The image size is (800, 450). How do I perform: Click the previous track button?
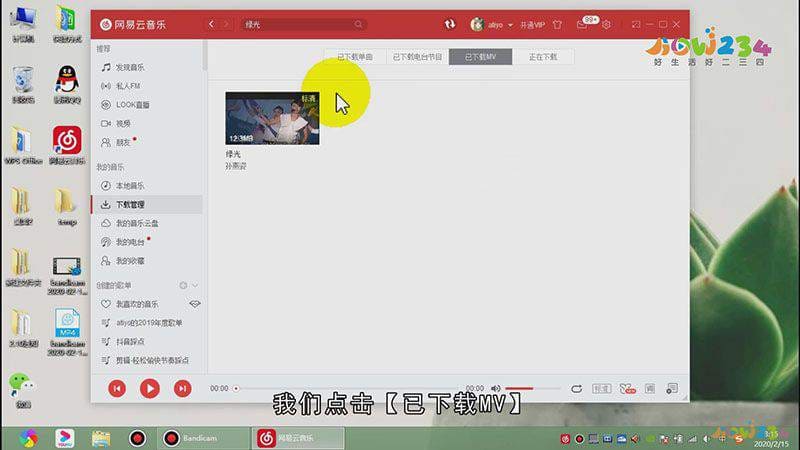[117, 389]
